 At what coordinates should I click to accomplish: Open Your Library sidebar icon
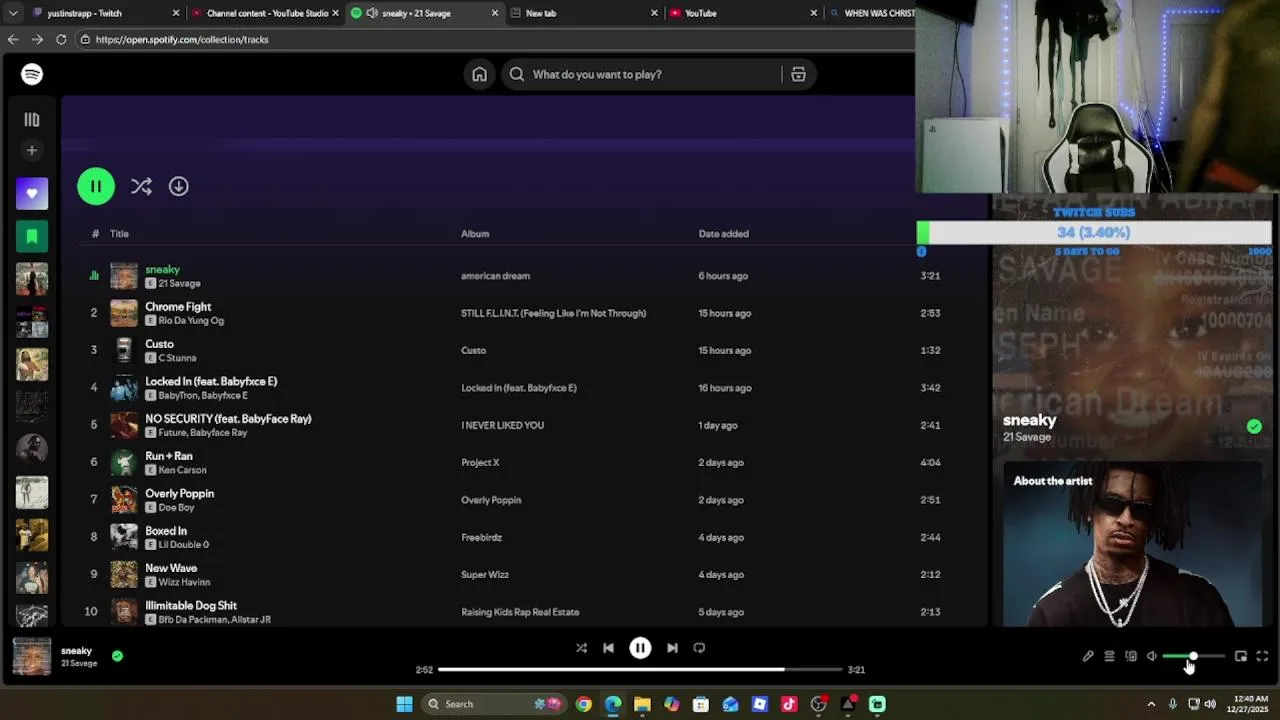[32, 120]
